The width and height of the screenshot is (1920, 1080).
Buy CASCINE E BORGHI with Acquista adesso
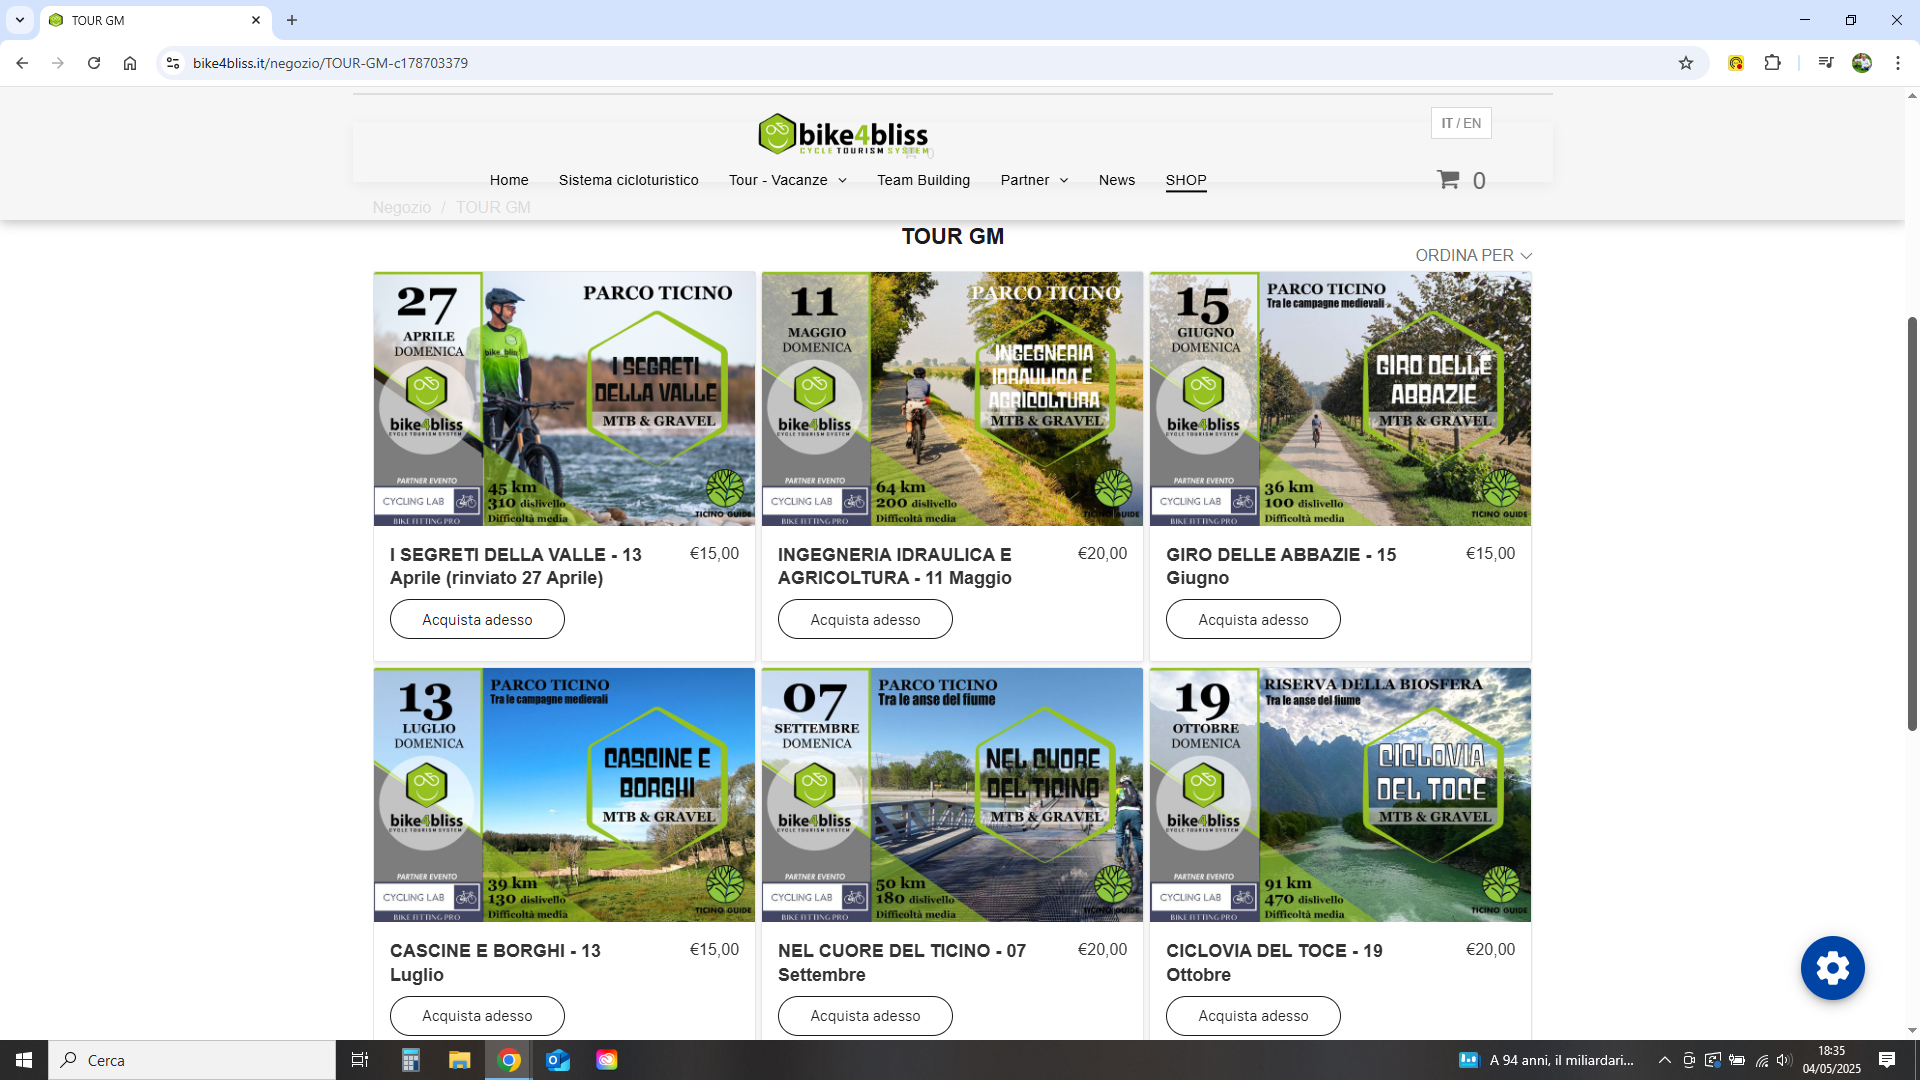pyautogui.click(x=477, y=1016)
